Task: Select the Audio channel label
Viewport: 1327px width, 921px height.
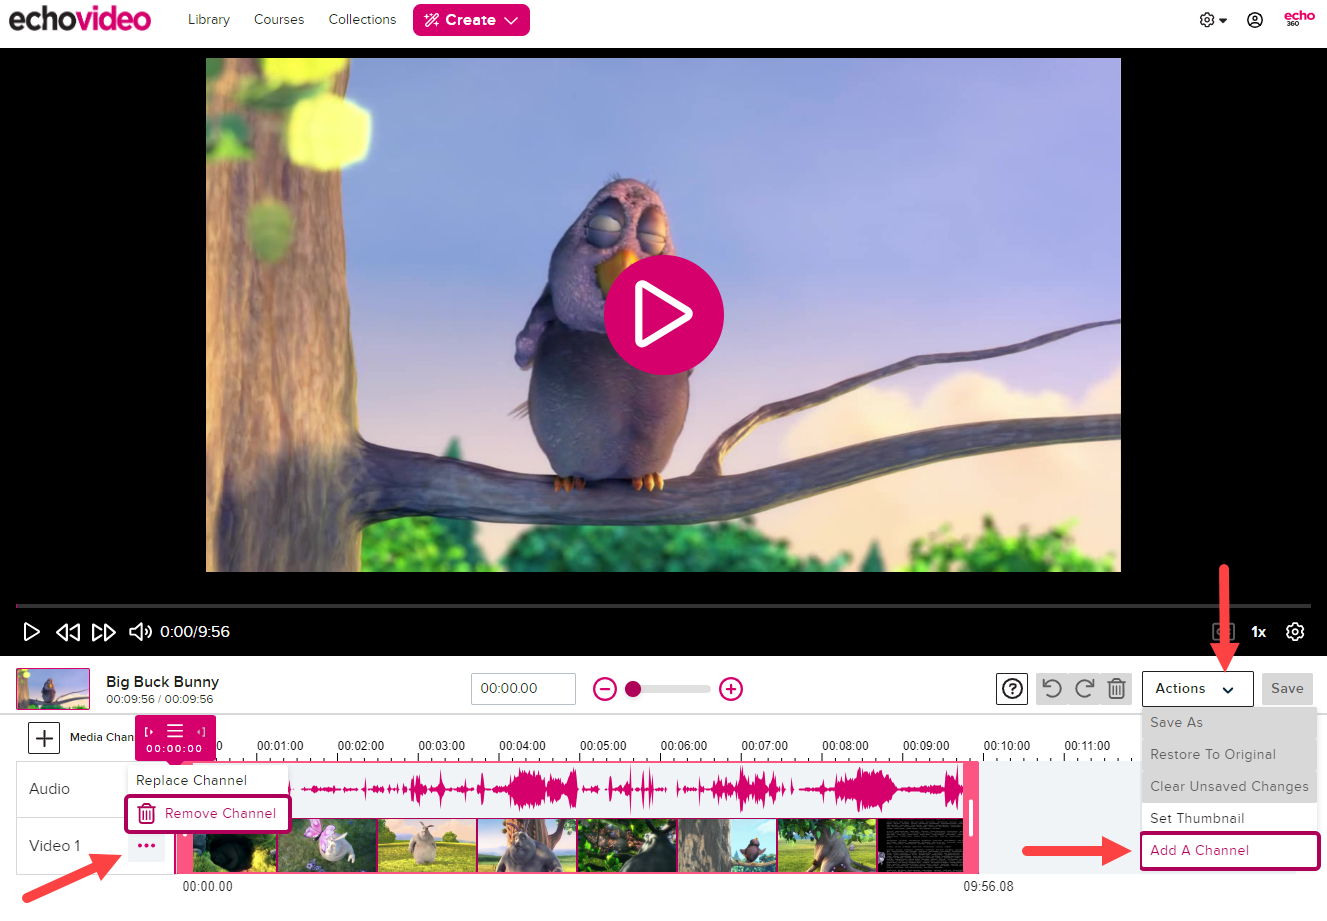Action: point(50,789)
